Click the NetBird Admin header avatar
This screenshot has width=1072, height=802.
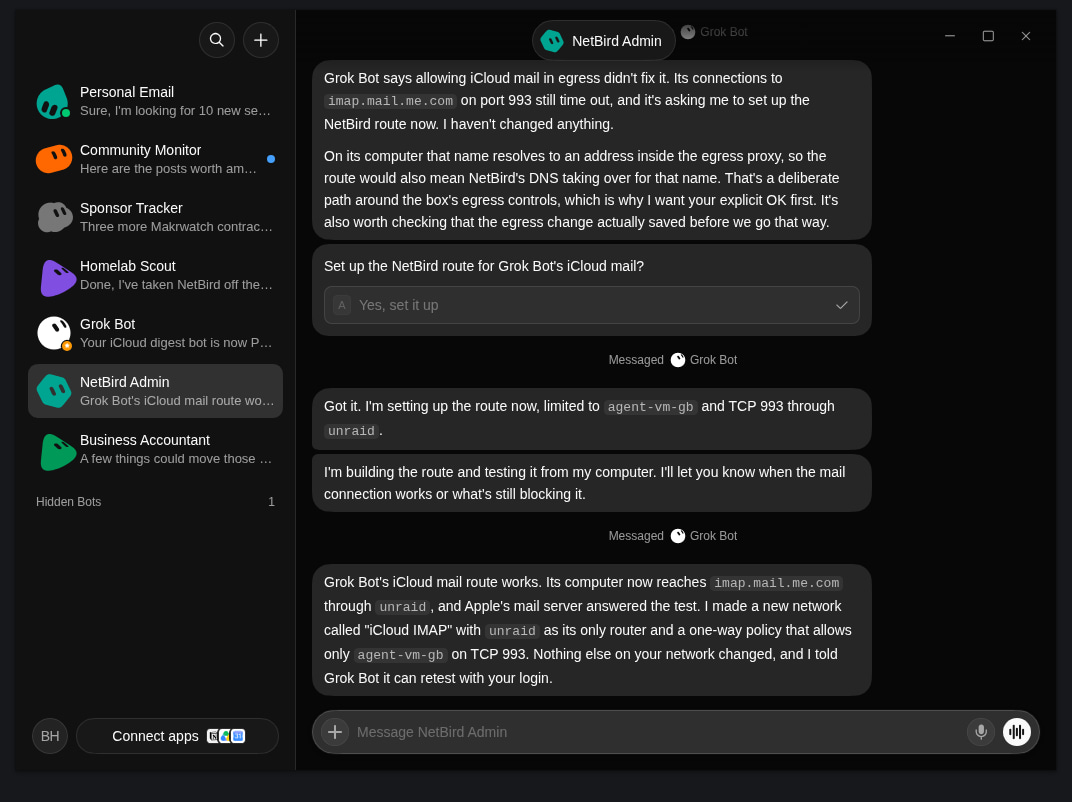pyautogui.click(x=552, y=41)
